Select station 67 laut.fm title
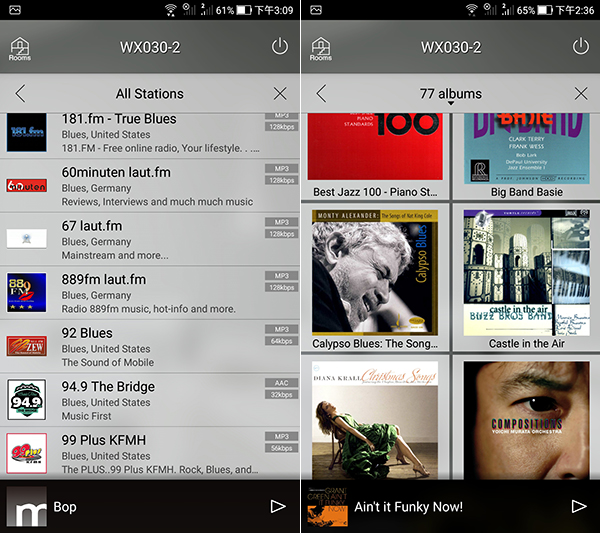The image size is (600, 533). coord(92,226)
